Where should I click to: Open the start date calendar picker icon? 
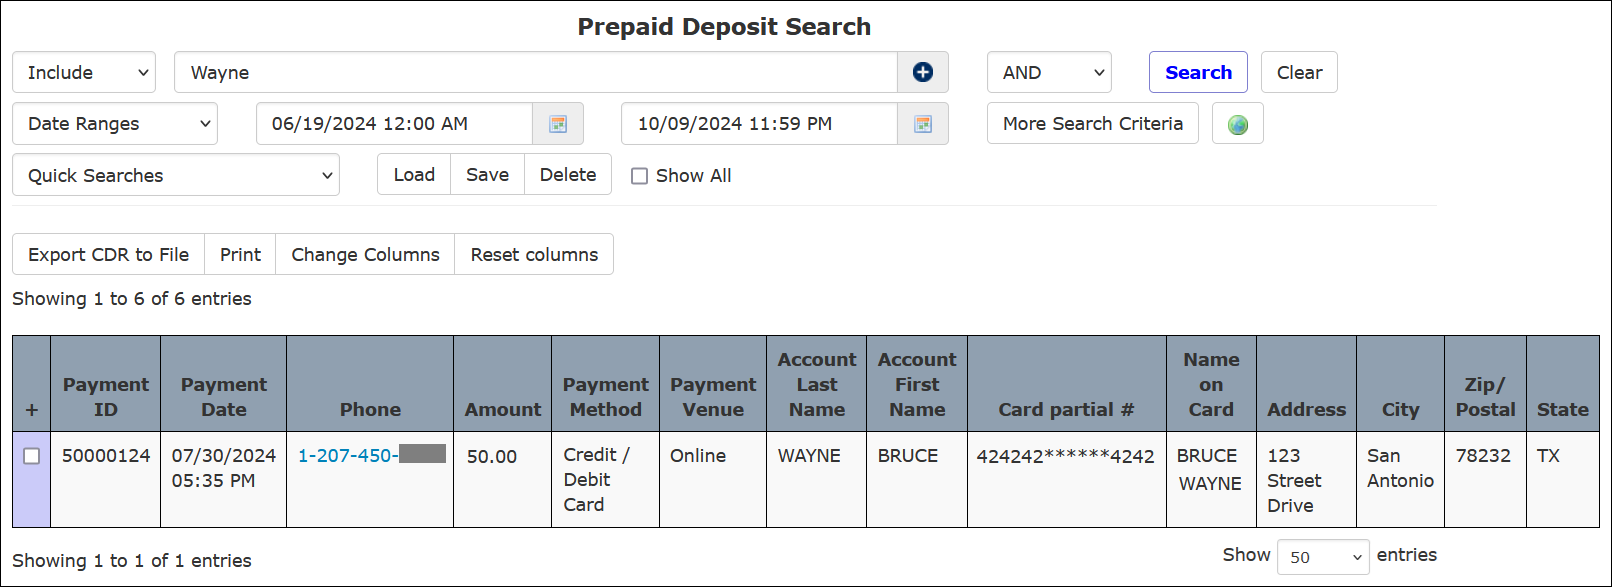[558, 124]
